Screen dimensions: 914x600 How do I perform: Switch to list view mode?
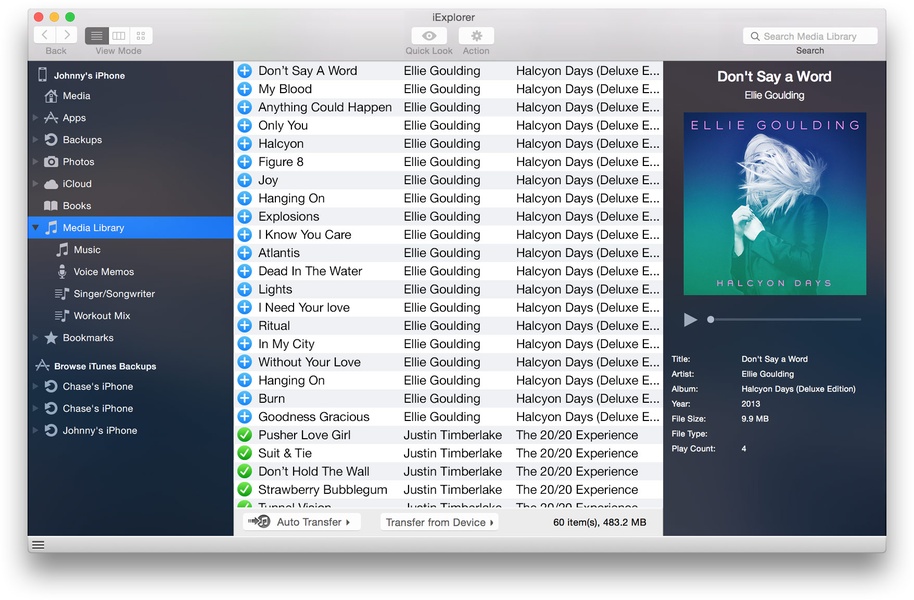(96, 36)
